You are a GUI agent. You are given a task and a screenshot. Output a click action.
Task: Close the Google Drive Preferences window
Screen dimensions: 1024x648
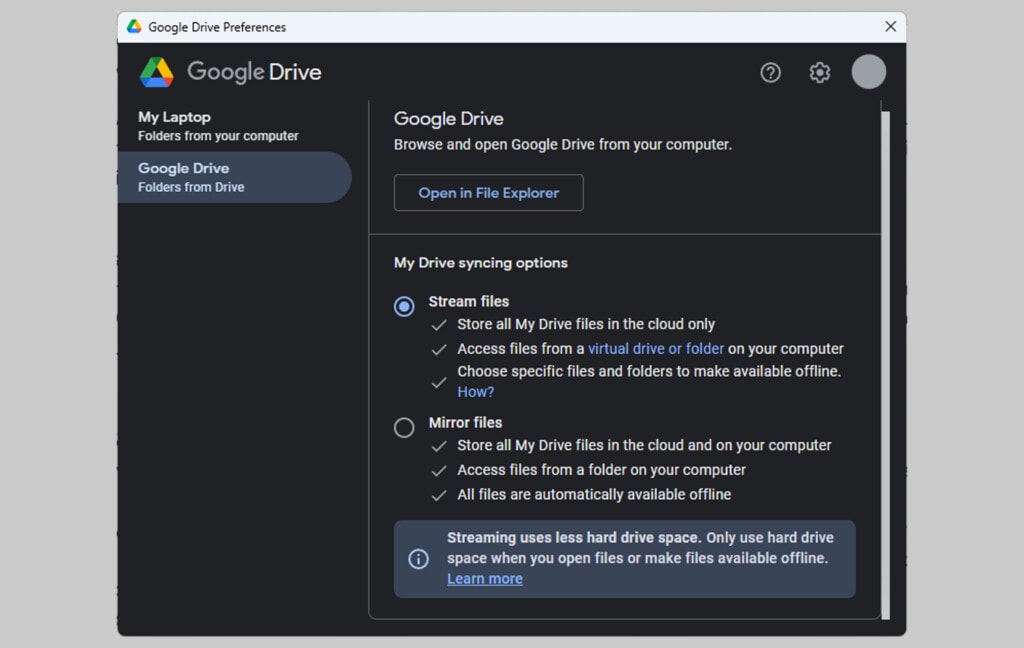890,27
